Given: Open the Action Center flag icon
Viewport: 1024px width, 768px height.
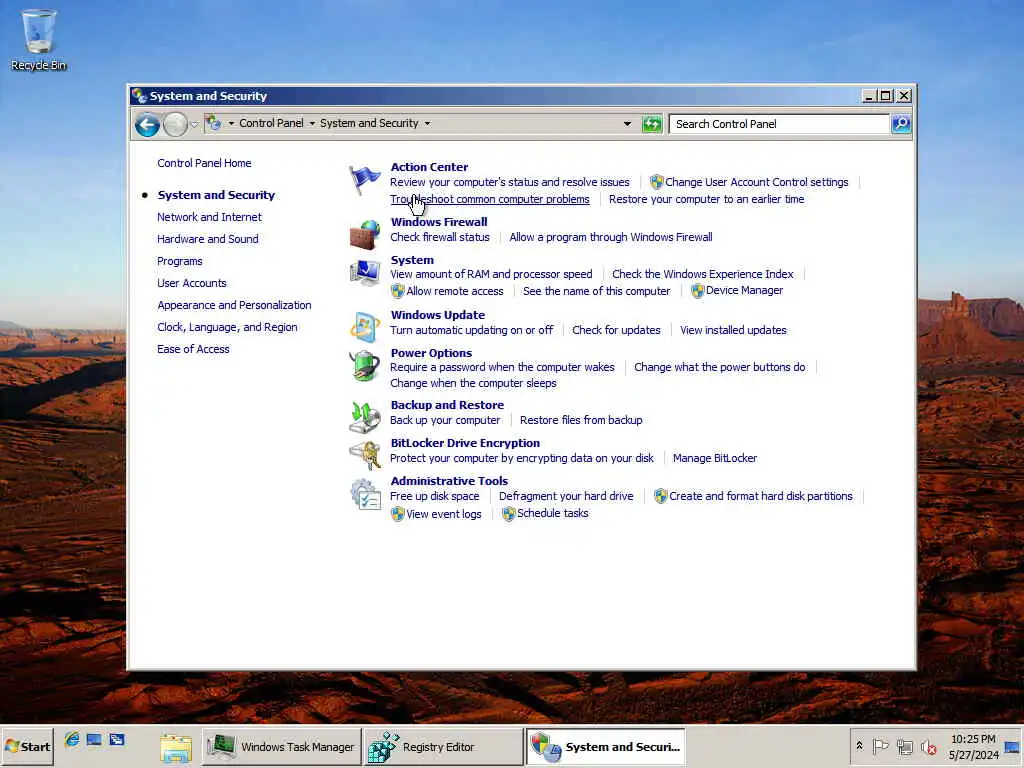Looking at the screenshot, I should click(364, 179).
